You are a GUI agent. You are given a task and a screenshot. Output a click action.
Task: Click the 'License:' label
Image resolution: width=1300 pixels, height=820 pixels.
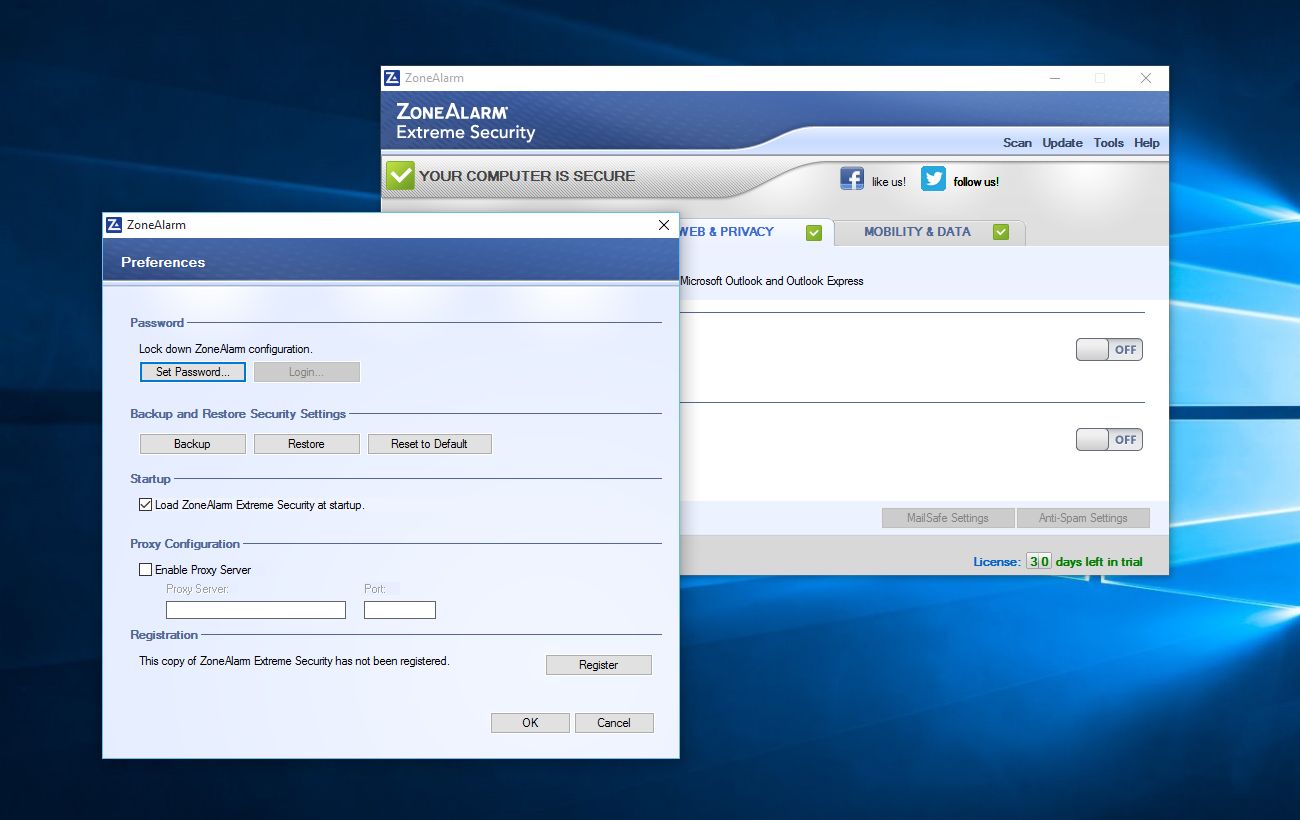point(997,562)
